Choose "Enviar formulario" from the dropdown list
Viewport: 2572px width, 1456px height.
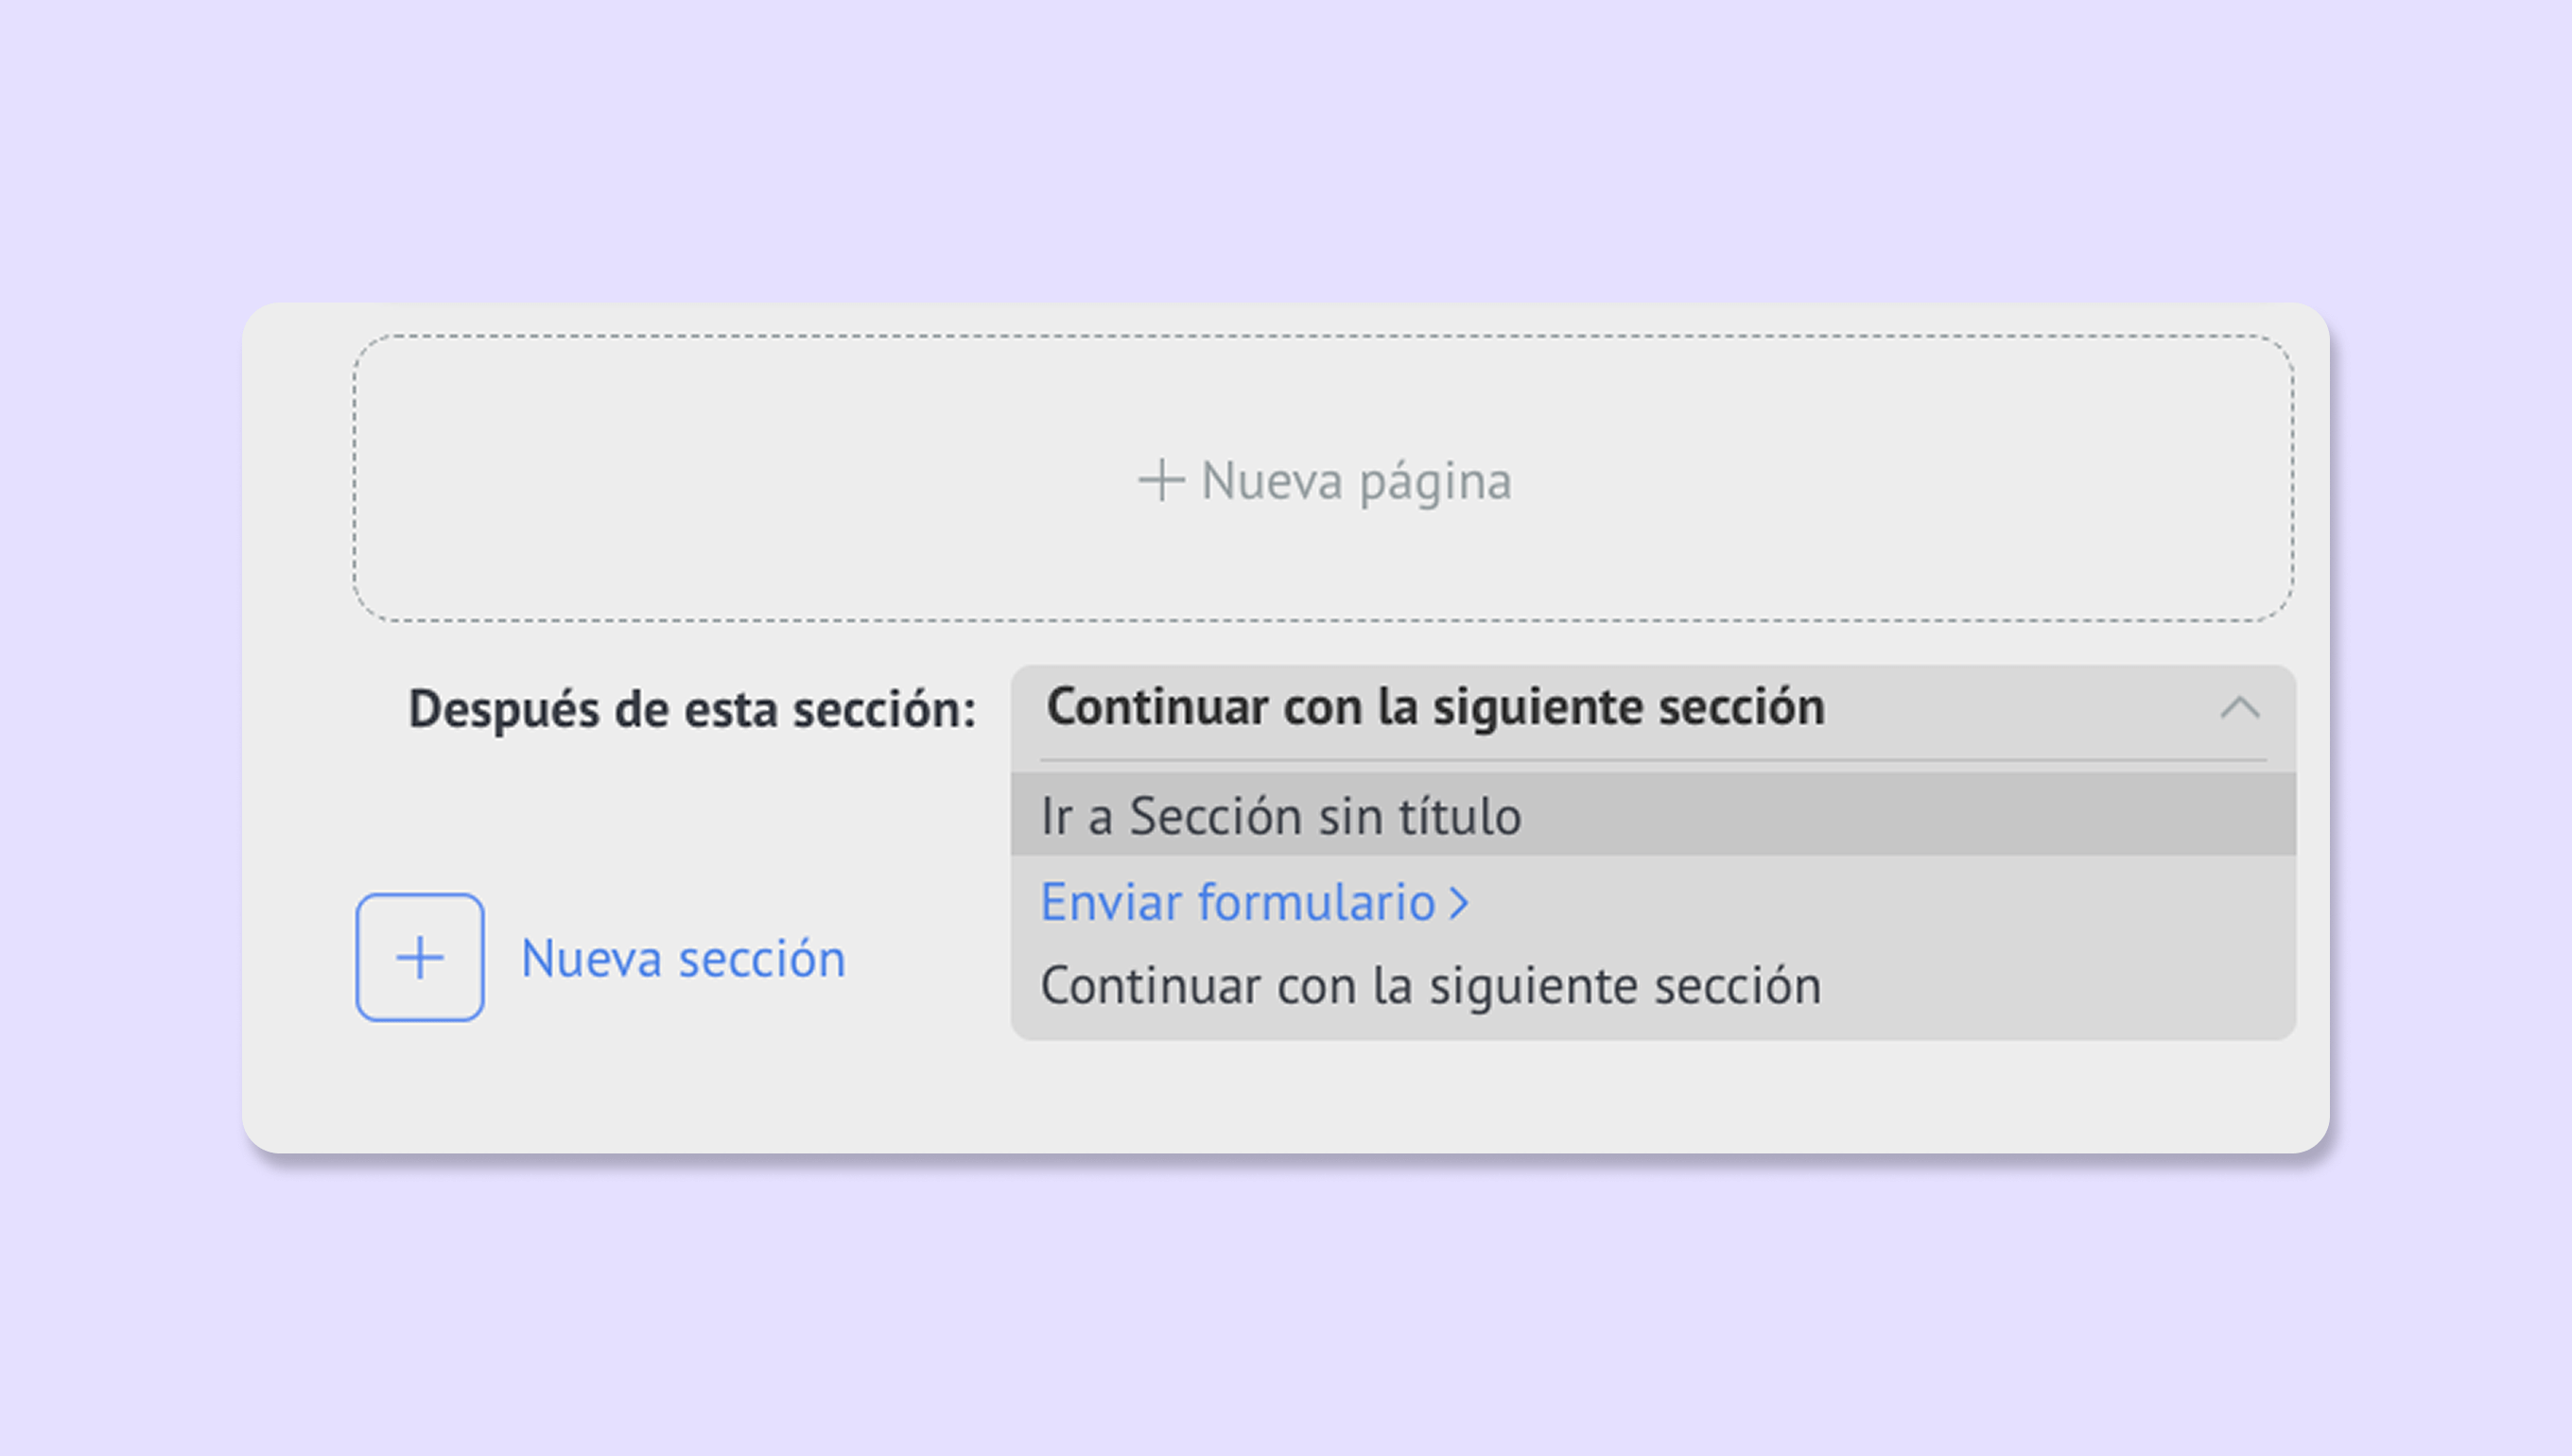point(1238,902)
